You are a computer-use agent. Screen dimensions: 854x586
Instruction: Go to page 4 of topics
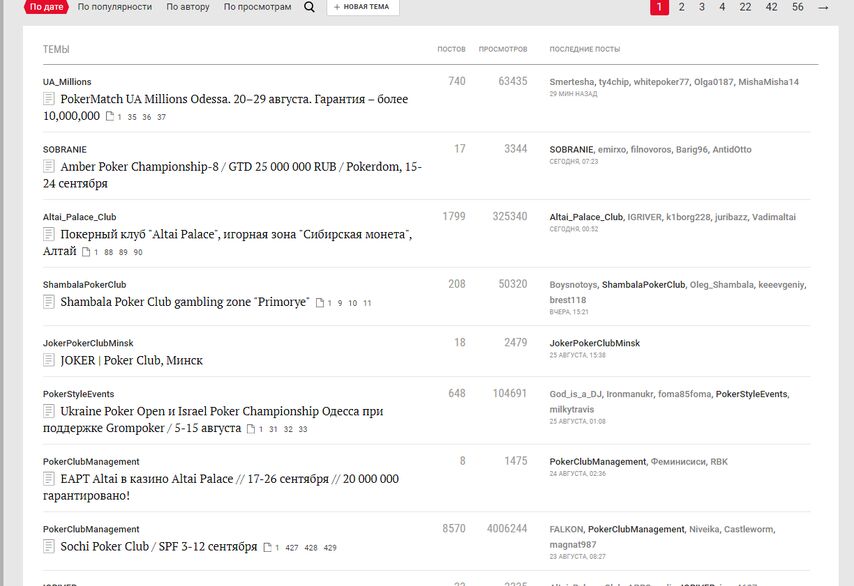pos(722,7)
